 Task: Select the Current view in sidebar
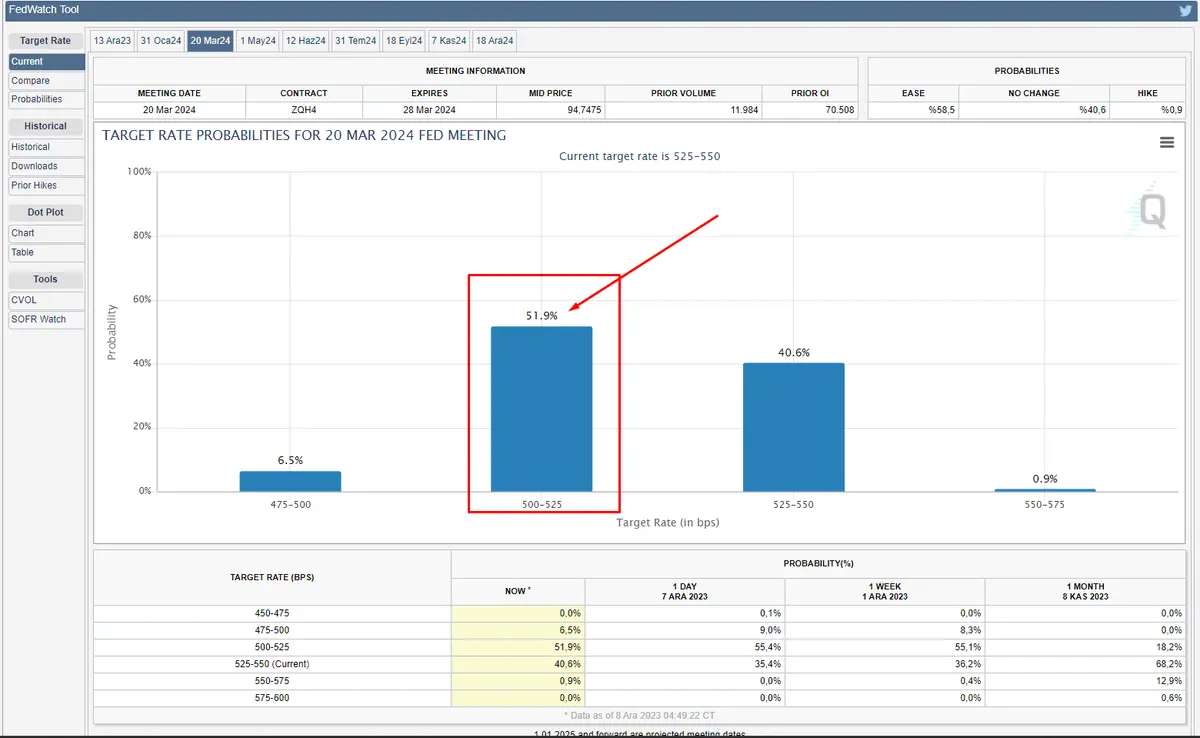[x=28, y=62]
